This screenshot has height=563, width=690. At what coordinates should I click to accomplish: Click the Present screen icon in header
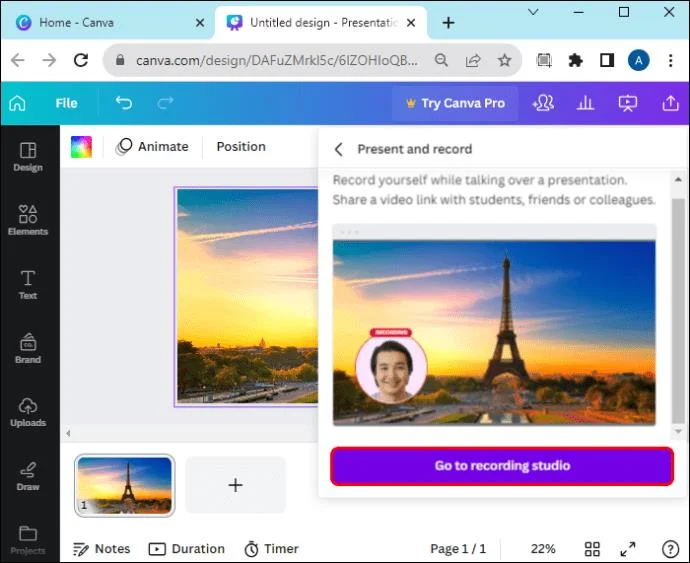click(628, 103)
